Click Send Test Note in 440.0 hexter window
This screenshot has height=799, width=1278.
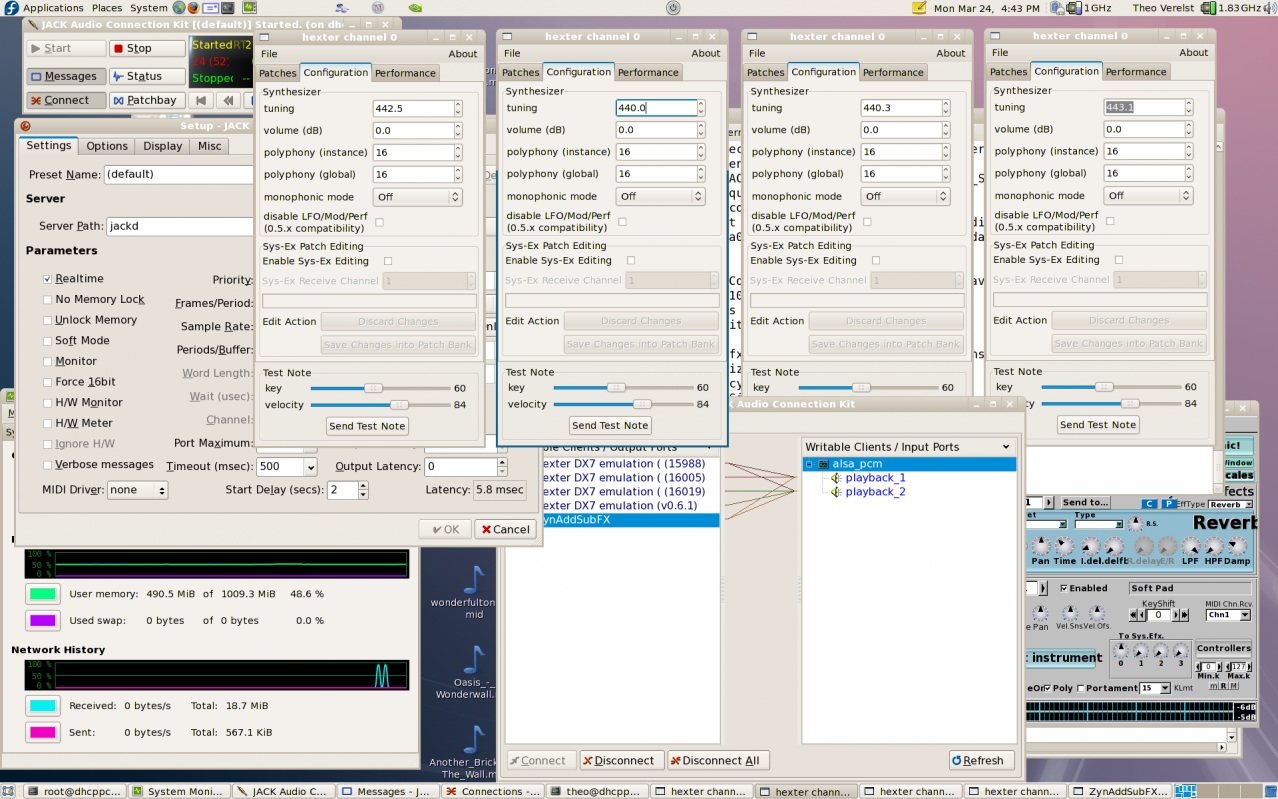(x=610, y=425)
